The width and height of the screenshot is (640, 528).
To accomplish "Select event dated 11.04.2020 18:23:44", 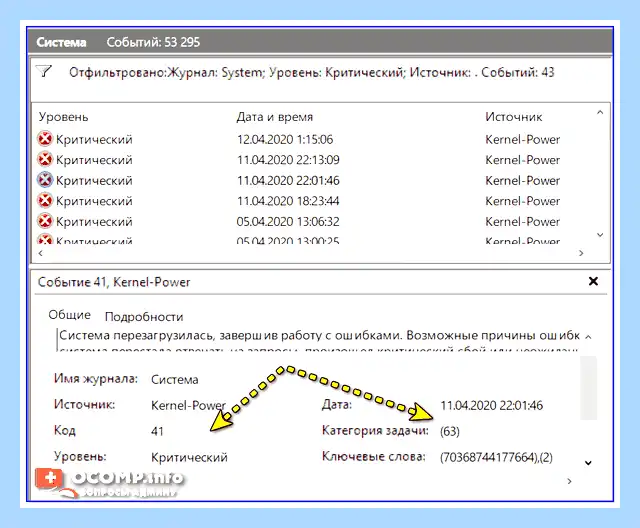I will [288, 201].
